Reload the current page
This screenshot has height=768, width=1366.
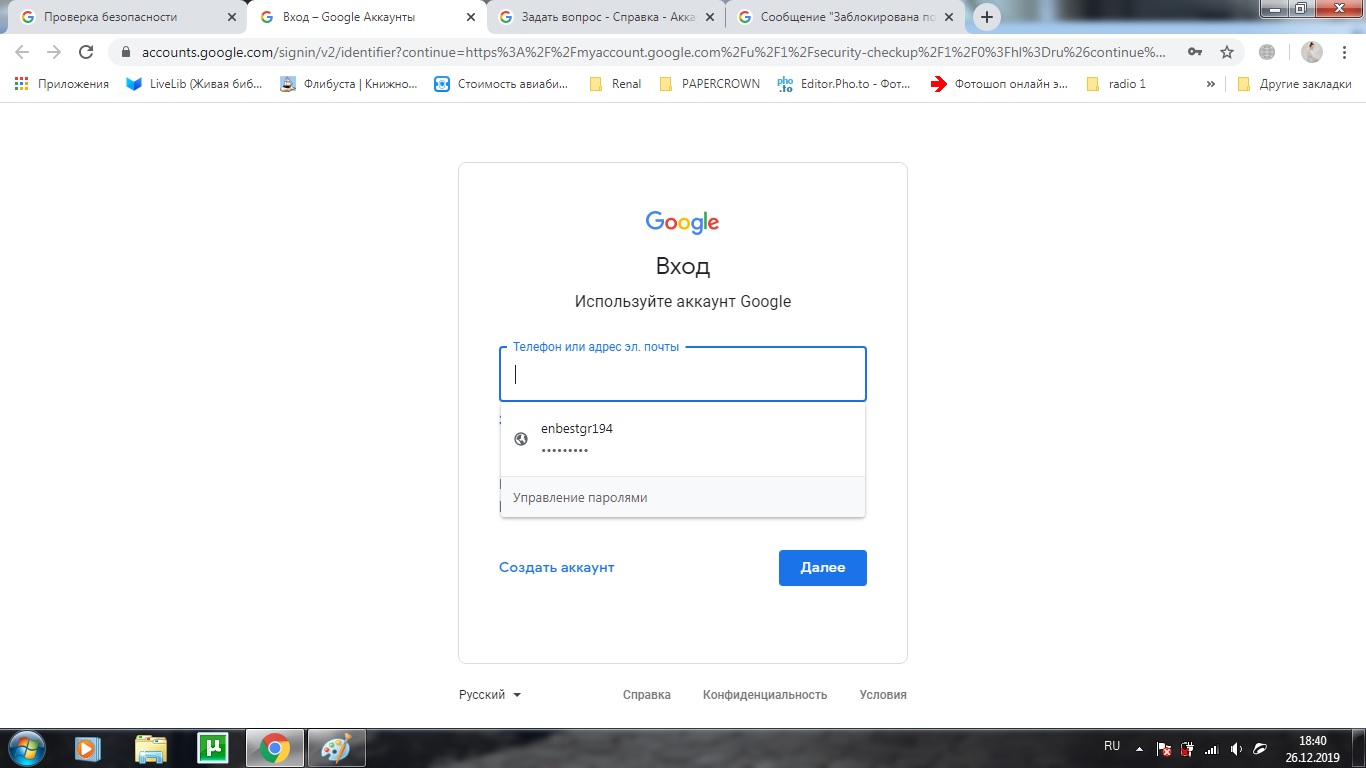(x=86, y=52)
